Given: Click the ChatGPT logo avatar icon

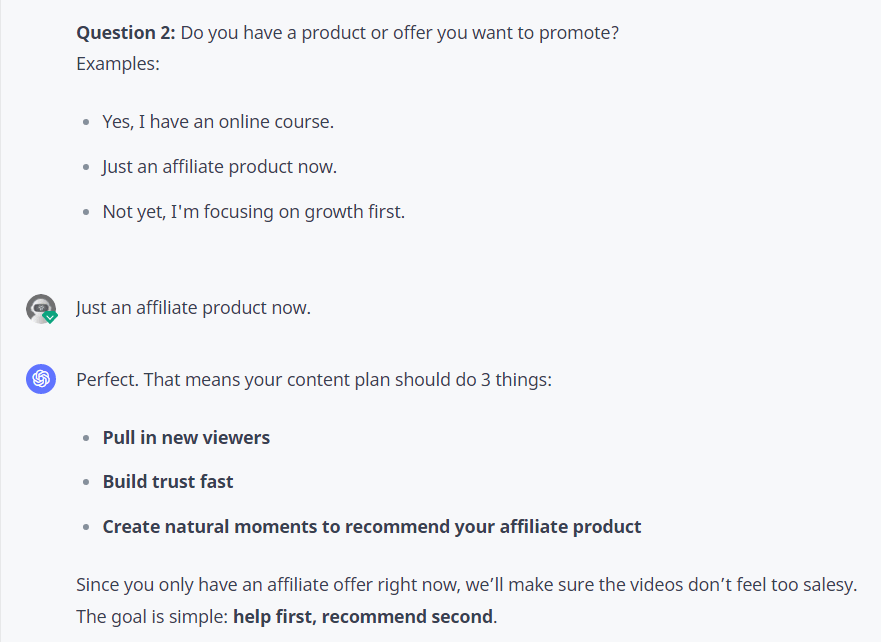Looking at the screenshot, I should point(41,380).
